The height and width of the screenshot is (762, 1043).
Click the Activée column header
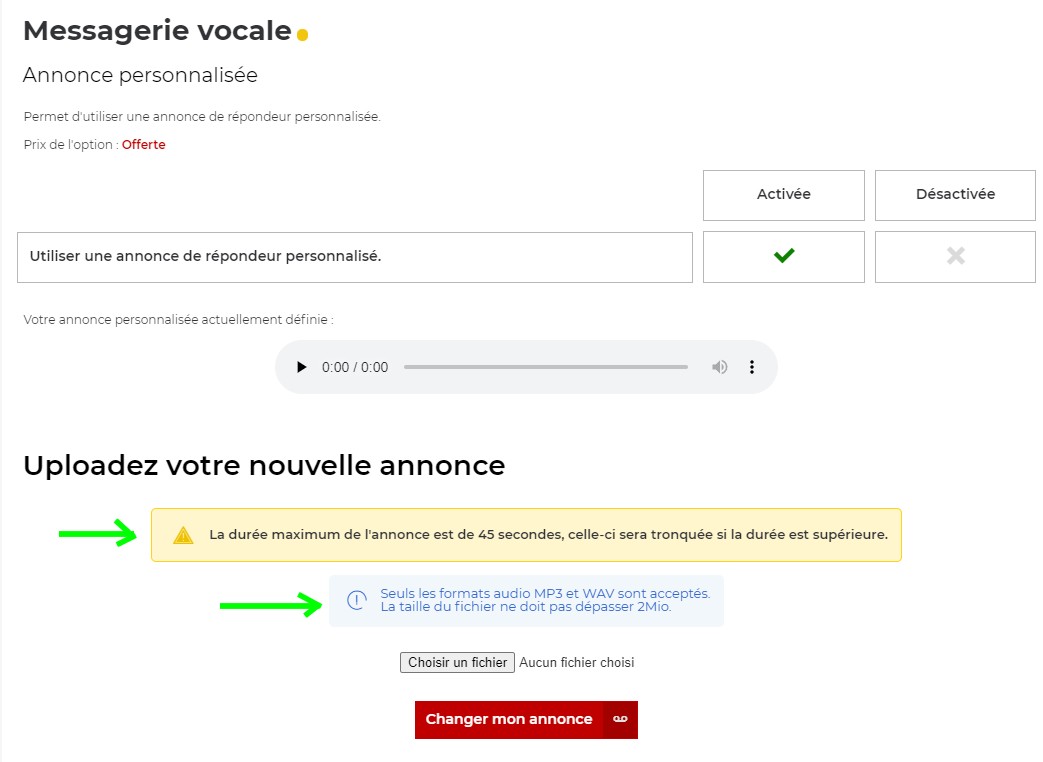click(x=784, y=195)
